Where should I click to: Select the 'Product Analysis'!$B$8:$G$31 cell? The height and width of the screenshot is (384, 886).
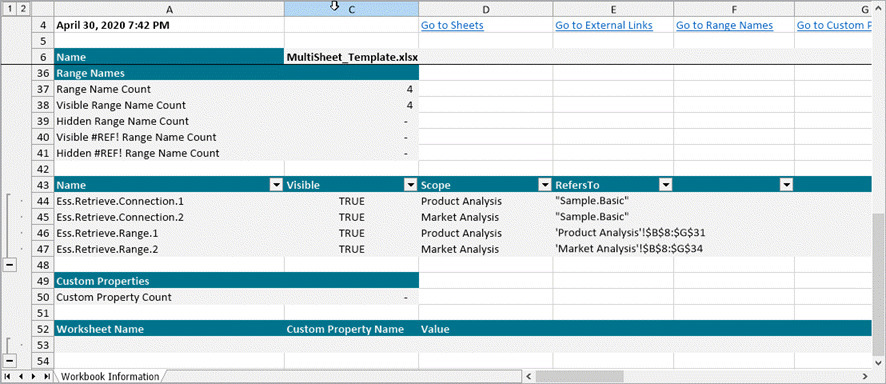[613, 233]
